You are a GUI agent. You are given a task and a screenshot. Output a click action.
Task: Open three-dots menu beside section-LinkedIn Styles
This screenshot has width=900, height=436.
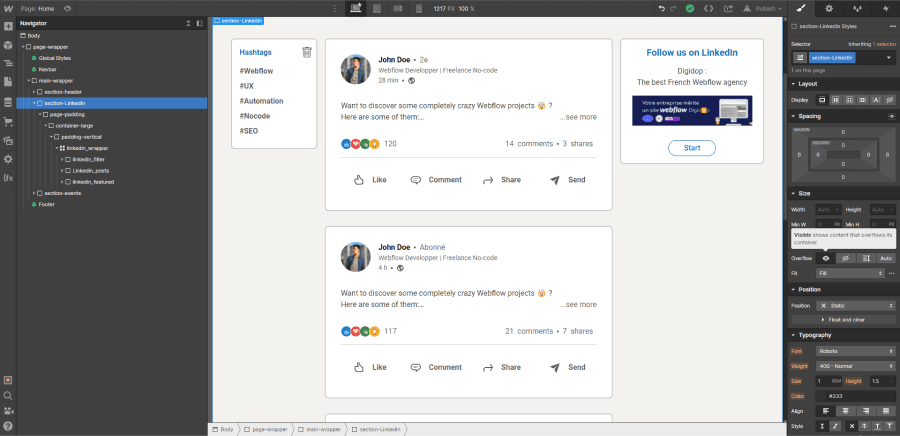point(891,26)
